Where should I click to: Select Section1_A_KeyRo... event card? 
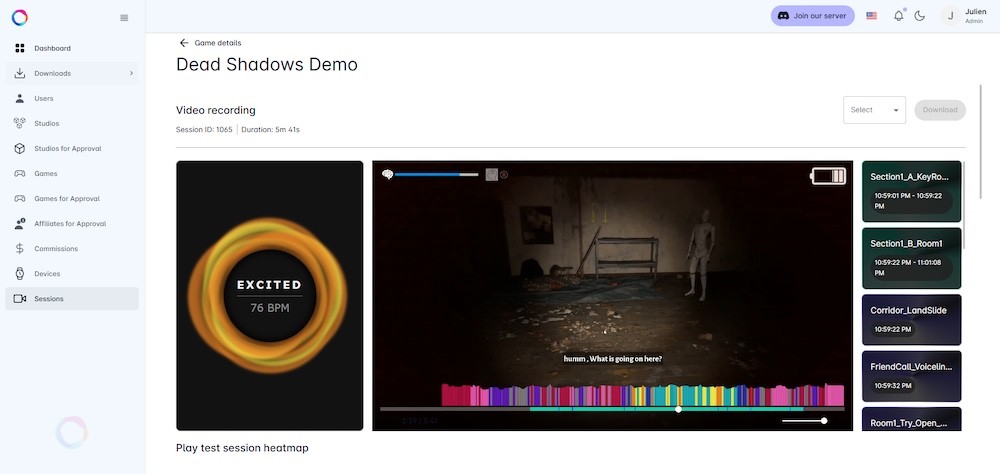tap(911, 191)
